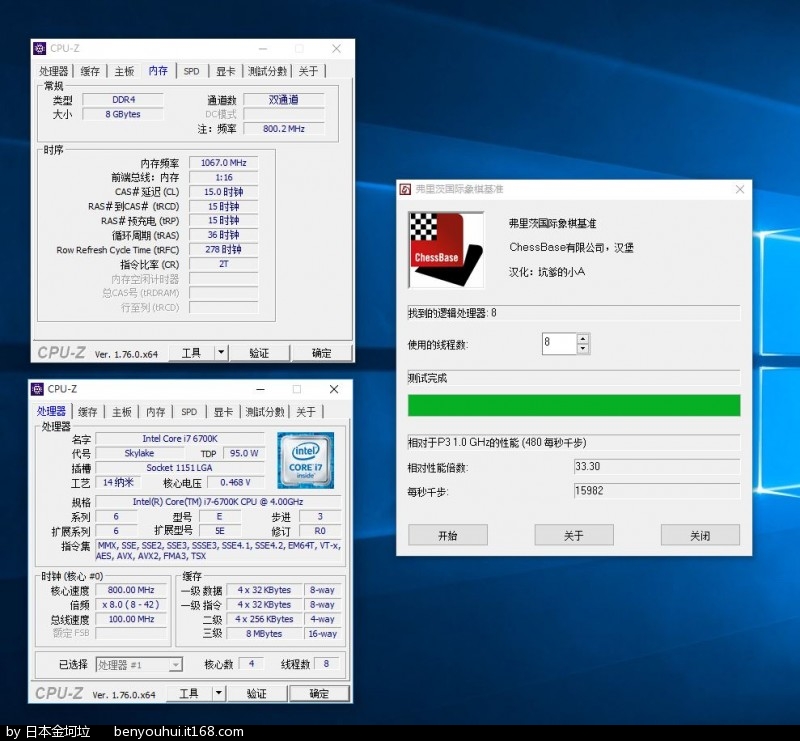Open the 处理器 tab in the CPU-Z memory window
Screen dimensions: 800x741
coord(54,71)
